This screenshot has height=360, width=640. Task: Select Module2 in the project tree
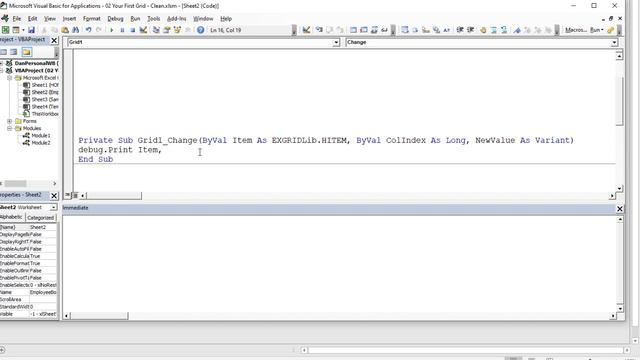(x=36, y=143)
